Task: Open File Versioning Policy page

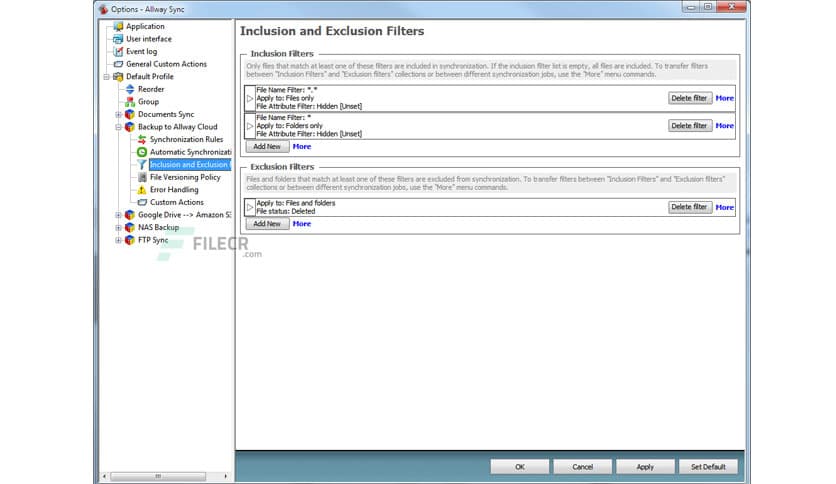Action: tap(185, 177)
